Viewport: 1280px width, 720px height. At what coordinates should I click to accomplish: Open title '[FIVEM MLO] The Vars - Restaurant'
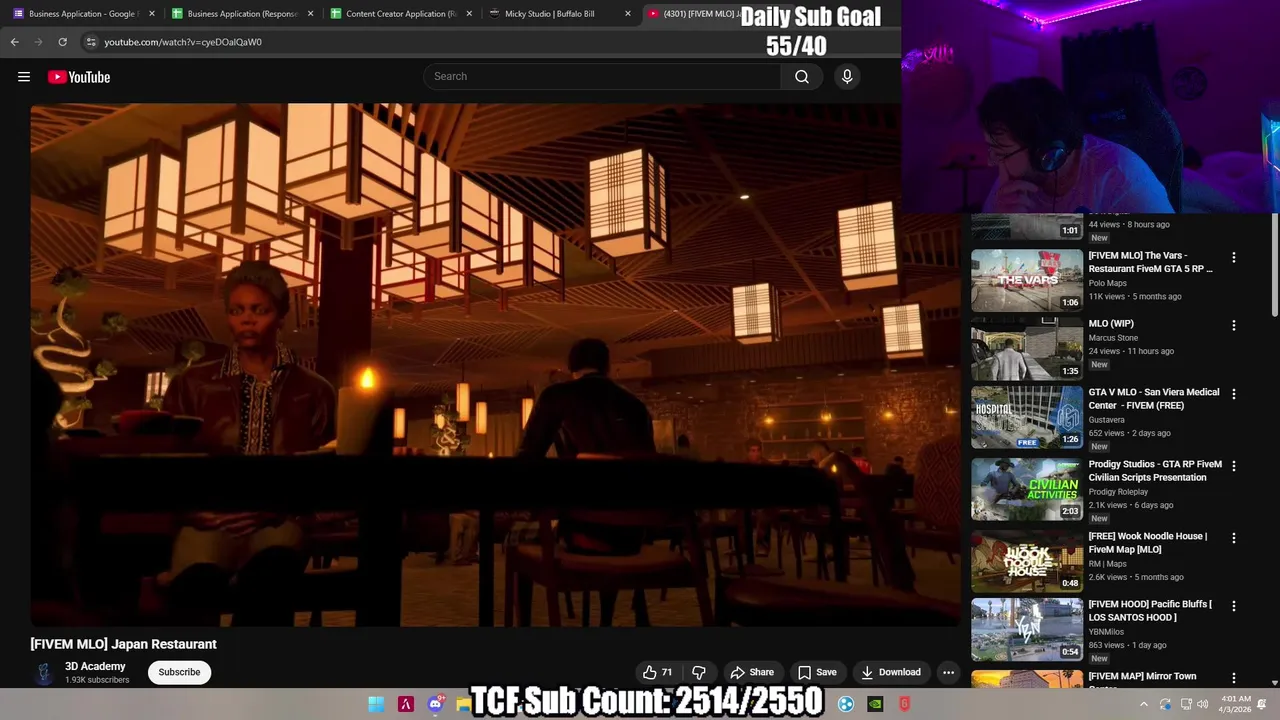(1150, 262)
